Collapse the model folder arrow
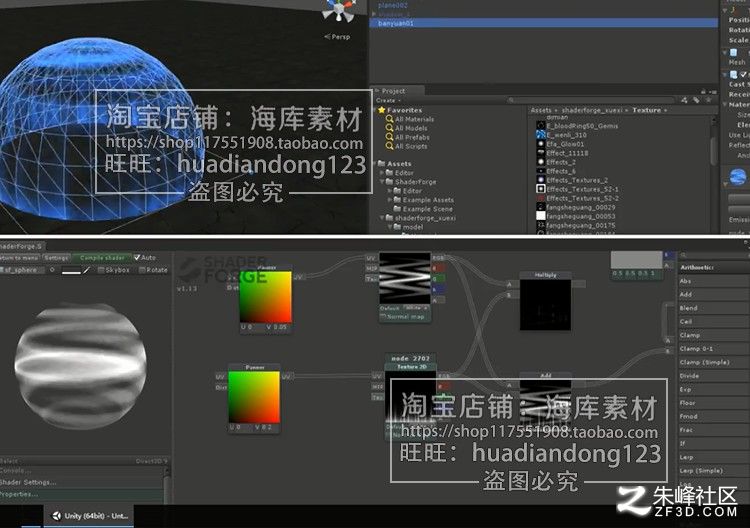This screenshot has height=528, width=750. click(x=389, y=227)
